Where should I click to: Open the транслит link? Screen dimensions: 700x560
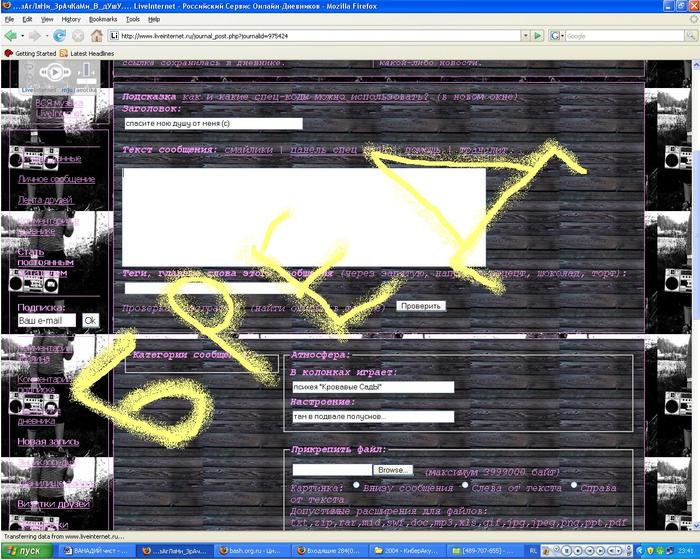click(x=483, y=150)
